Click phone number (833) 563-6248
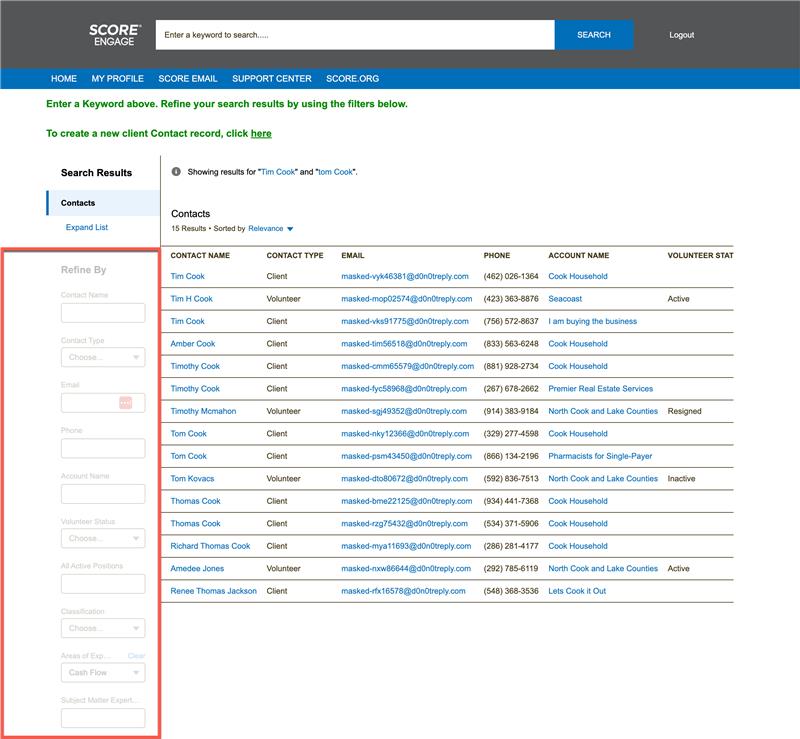800x739 pixels. point(511,343)
